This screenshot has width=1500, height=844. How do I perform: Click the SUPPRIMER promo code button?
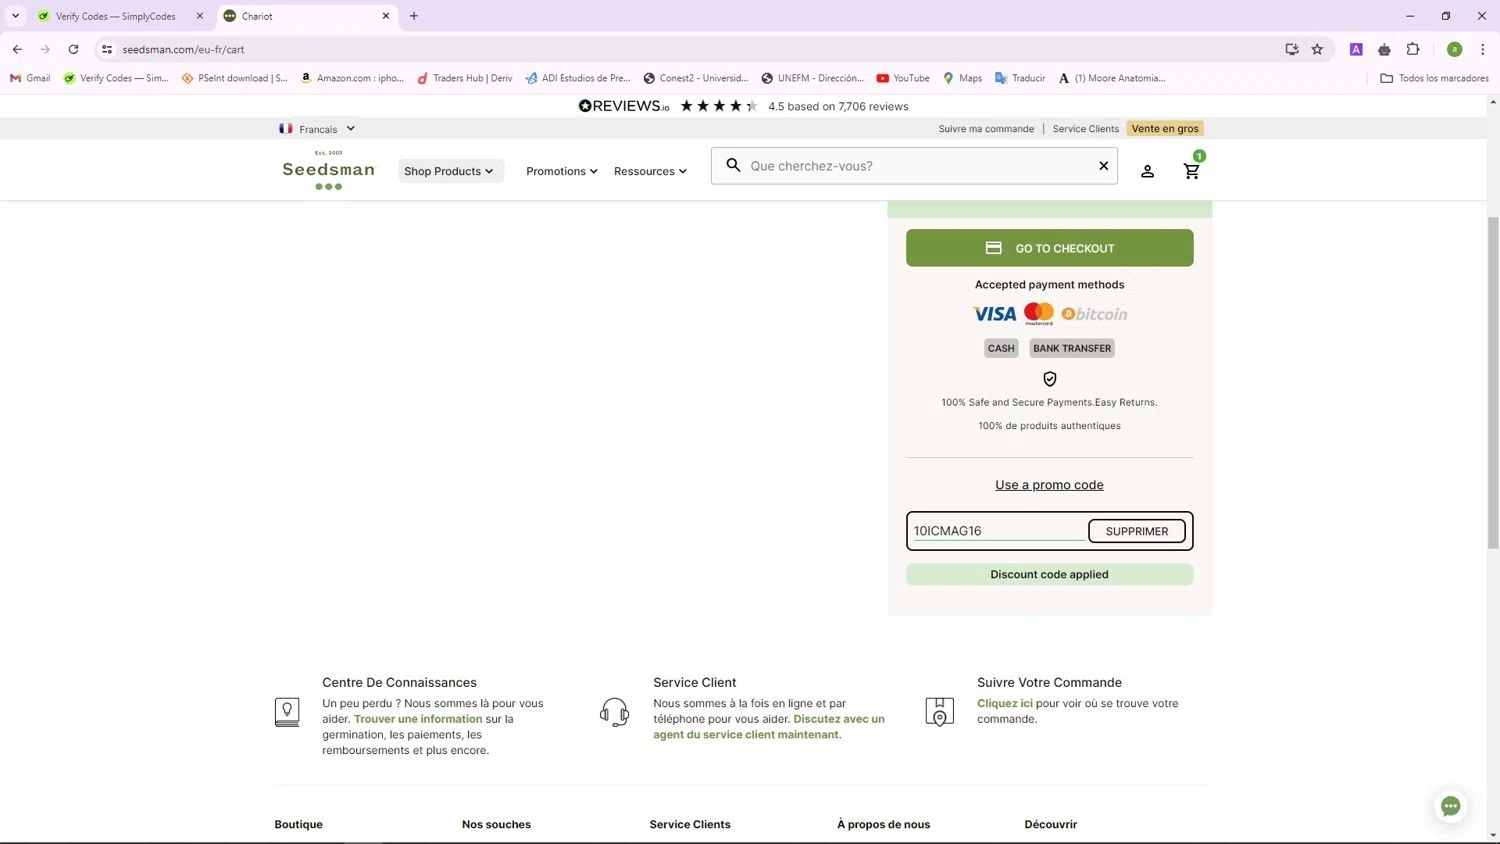1137,531
